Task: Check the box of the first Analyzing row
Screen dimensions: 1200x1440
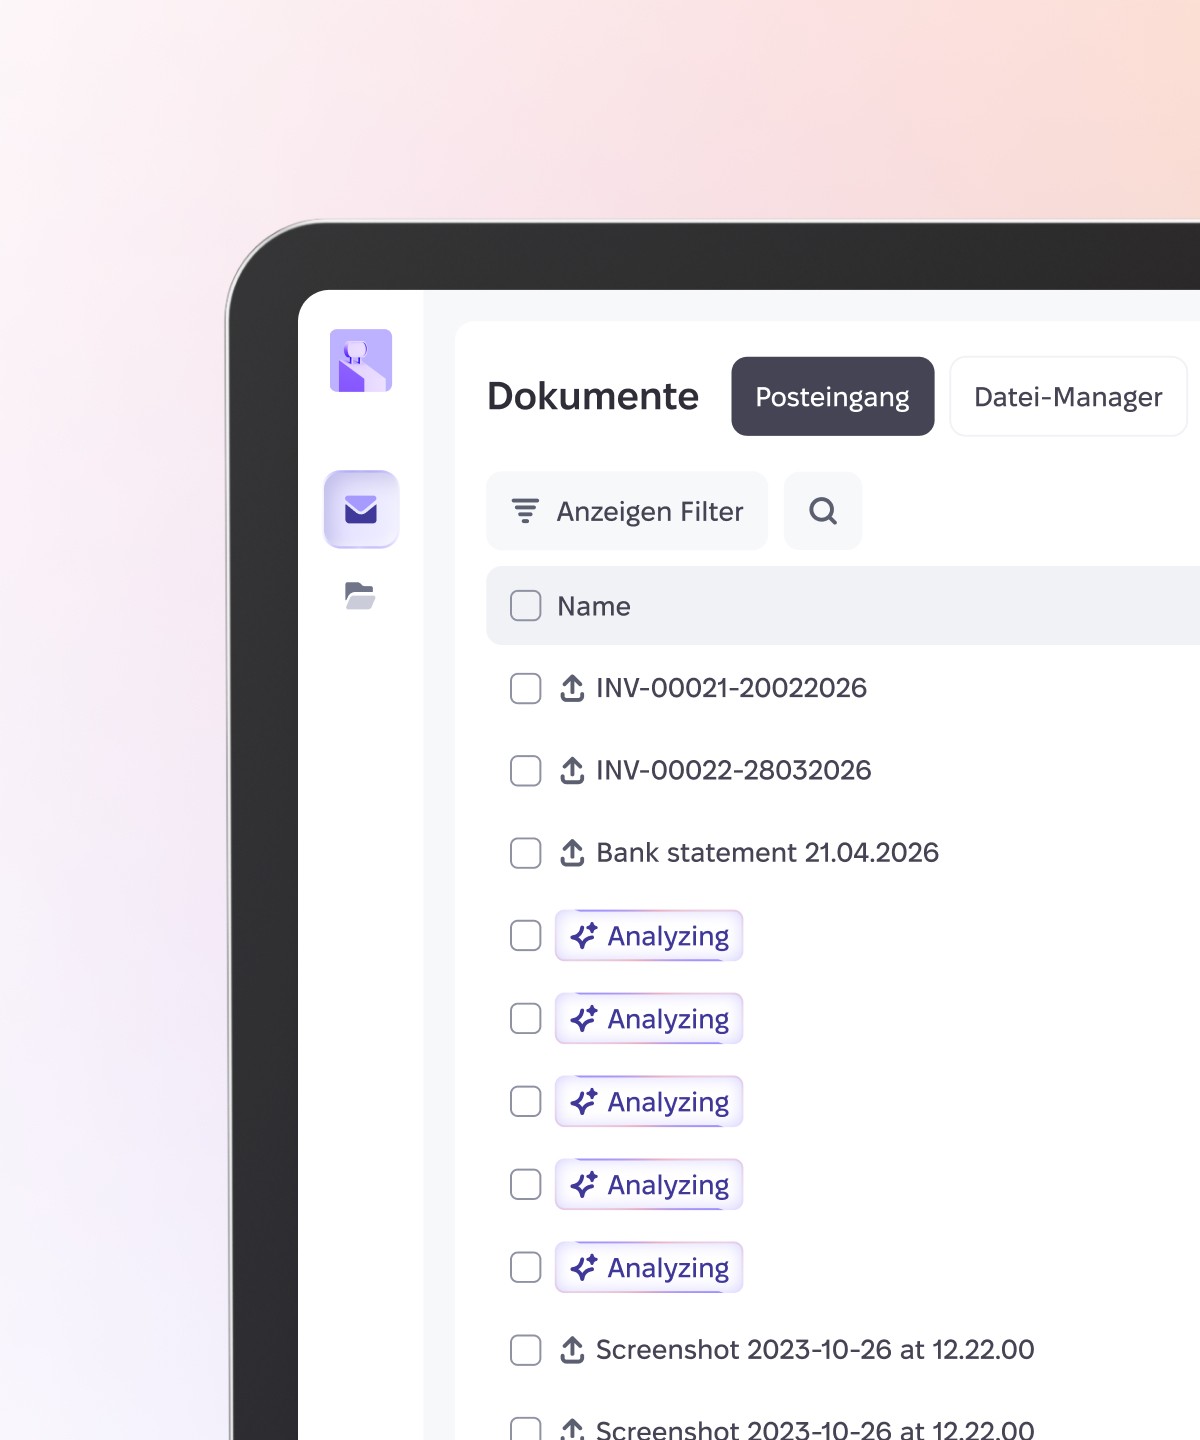Action: tap(526, 936)
